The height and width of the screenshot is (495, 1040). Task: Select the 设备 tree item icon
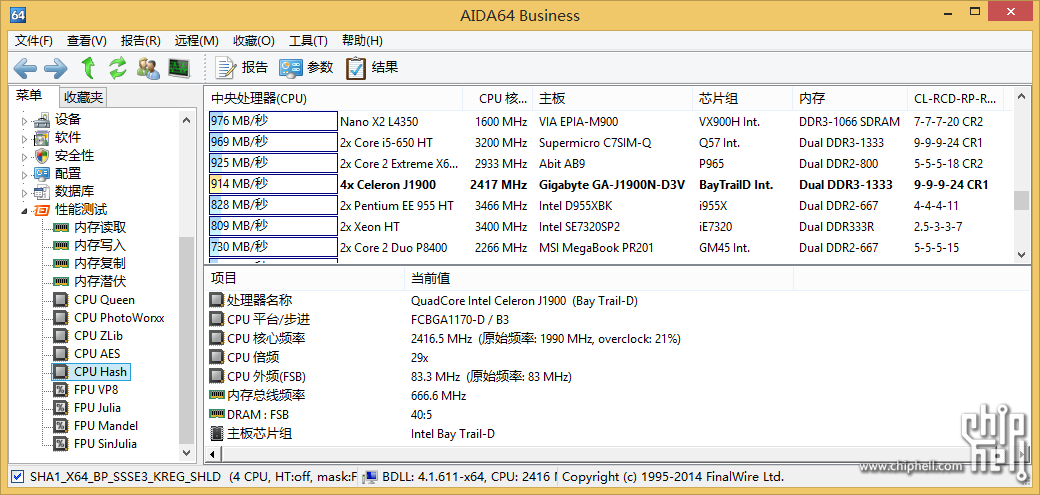[42, 120]
